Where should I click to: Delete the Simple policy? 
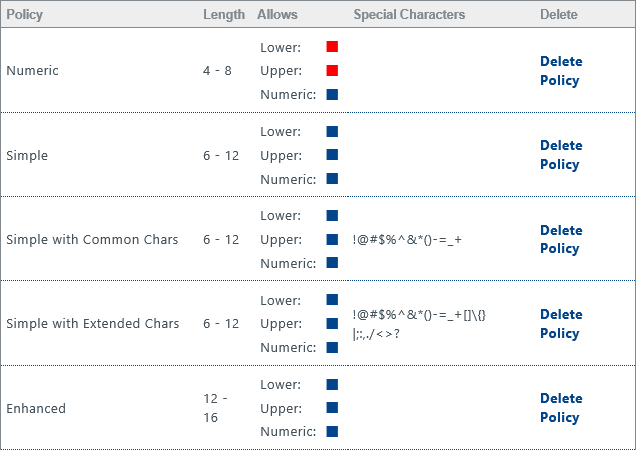[x=560, y=155]
